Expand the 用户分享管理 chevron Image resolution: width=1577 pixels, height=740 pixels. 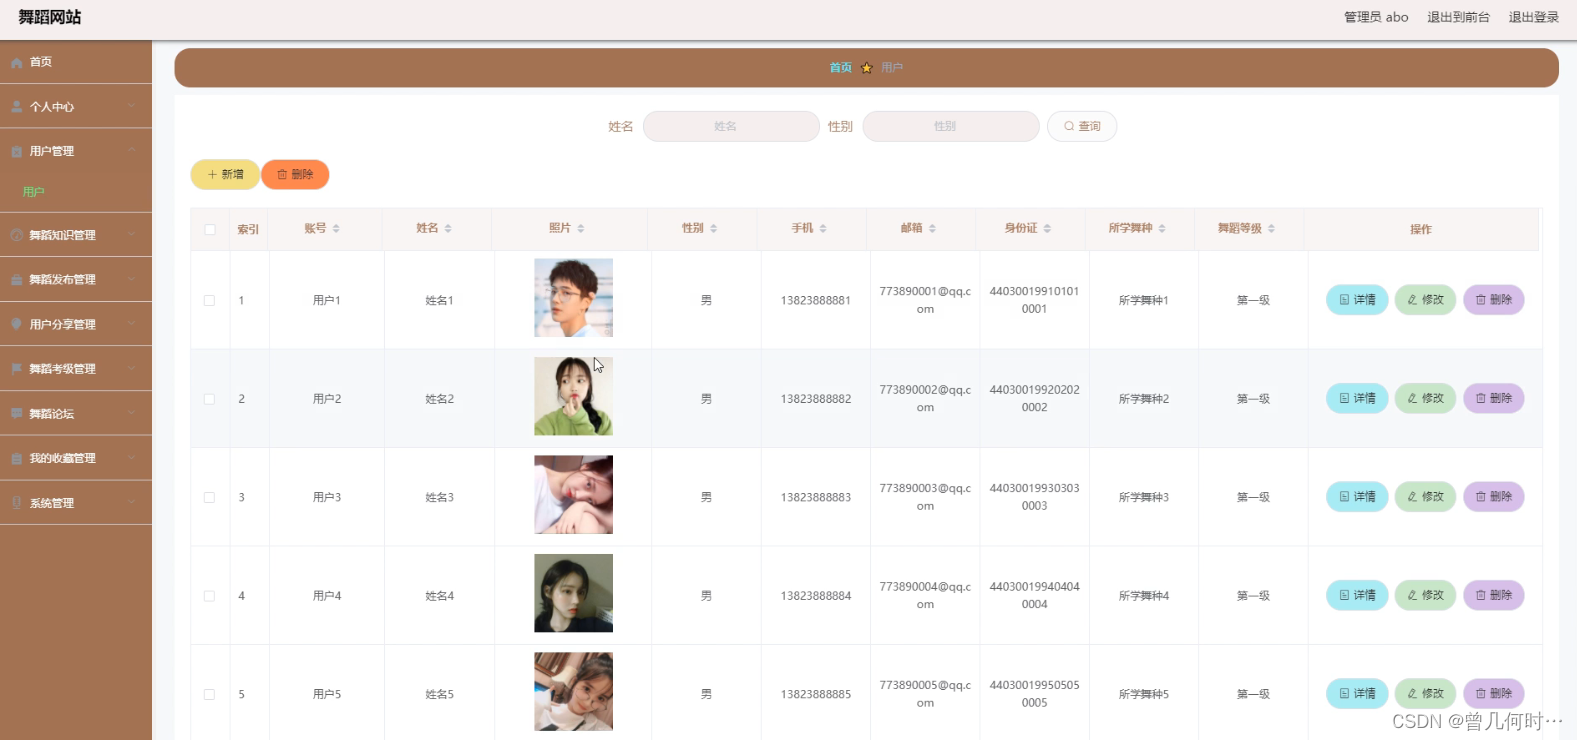coord(132,324)
